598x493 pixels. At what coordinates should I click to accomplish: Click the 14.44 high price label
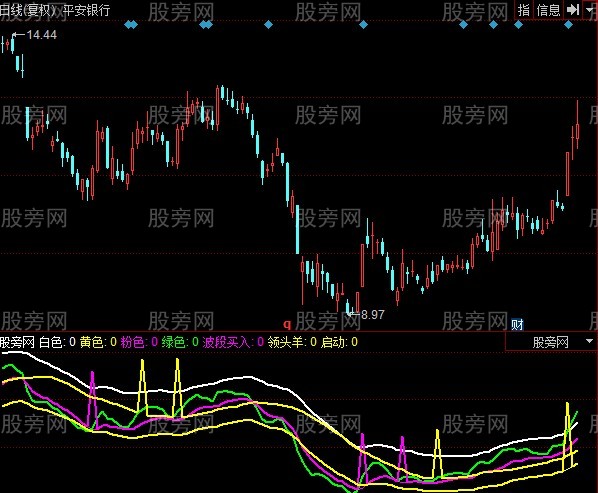coord(42,35)
